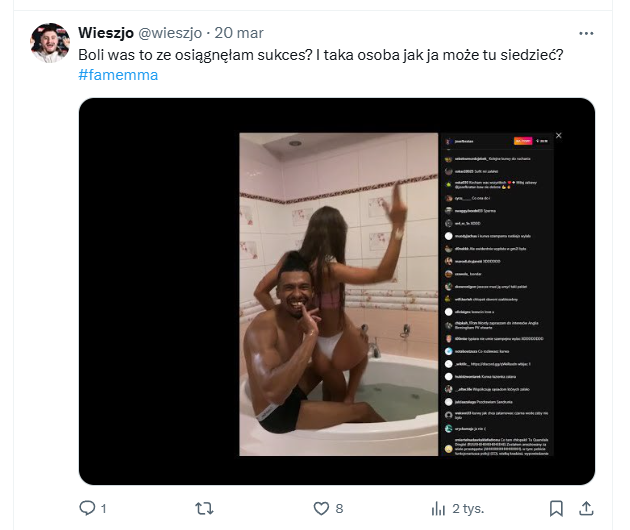Screen dimensions: 630x530
Task: Repost this tweet with the retweet icon
Action: pyautogui.click(x=203, y=508)
